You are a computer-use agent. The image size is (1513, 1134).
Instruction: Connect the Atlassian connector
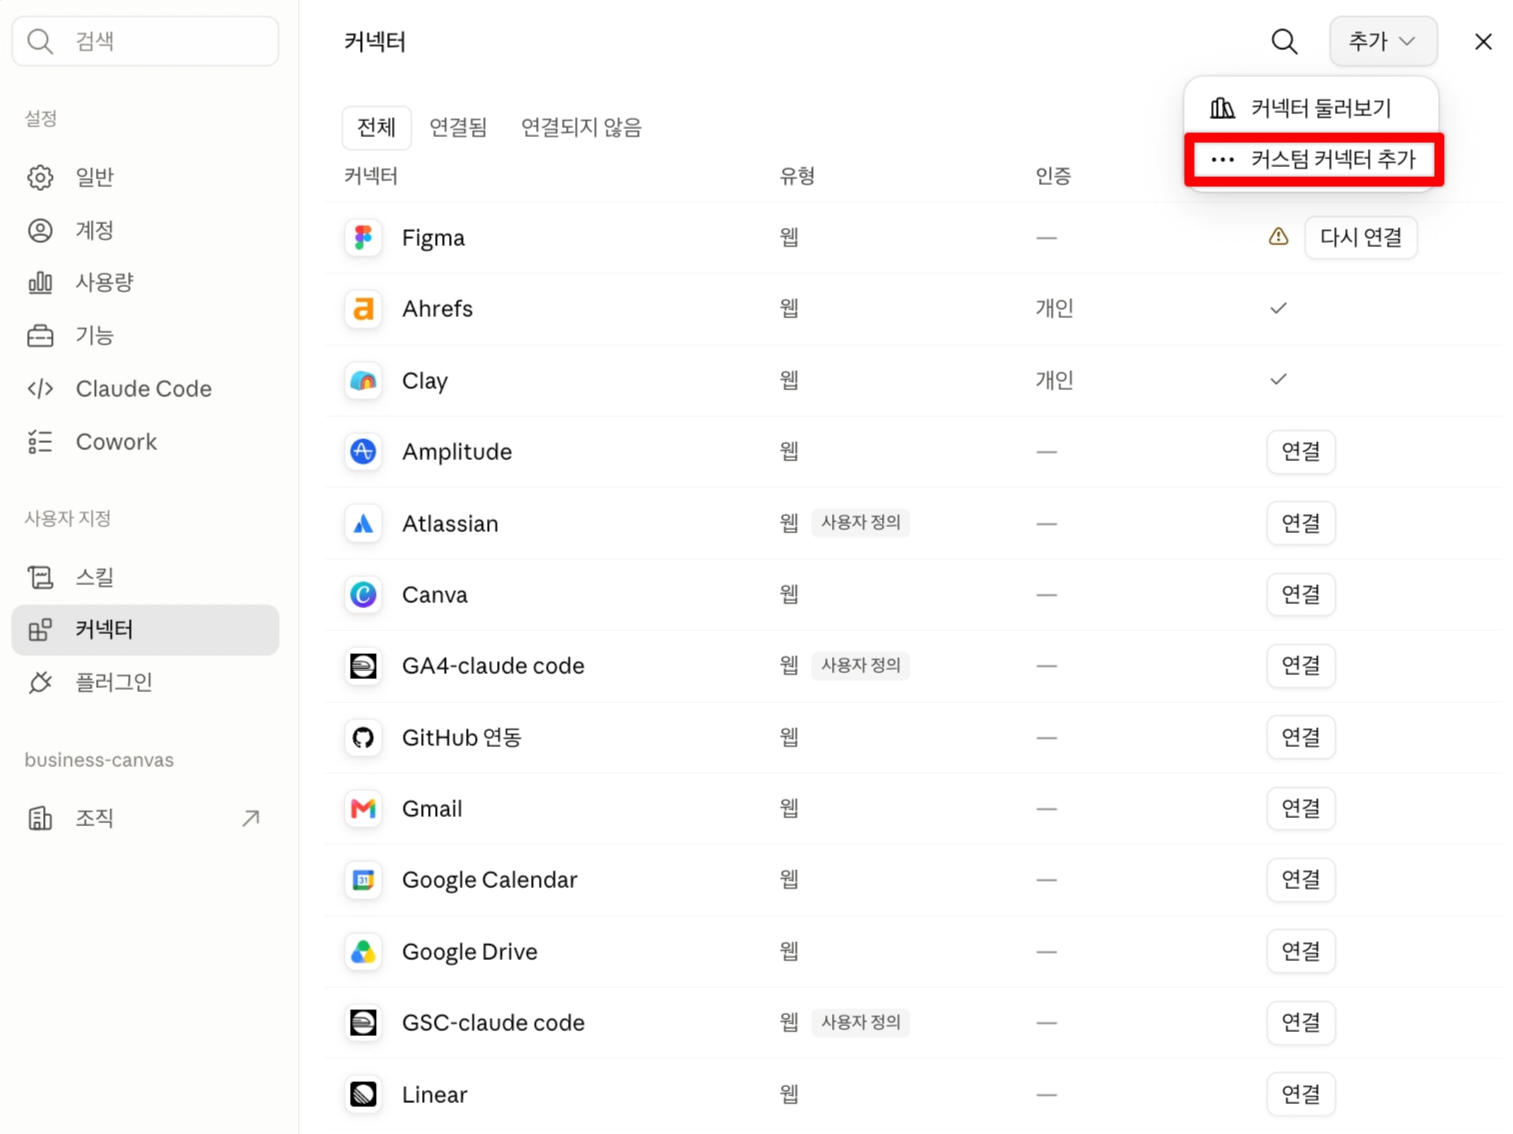tap(1301, 523)
